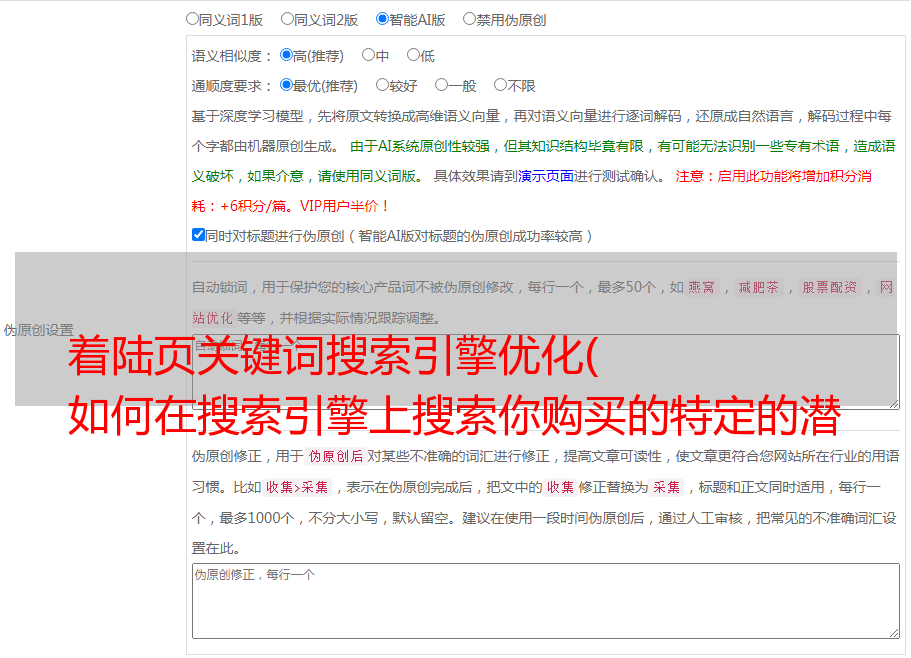Set 通顺度要求 to 一般
Image resolution: width=911 pixels, height=658 pixels.
point(442,85)
